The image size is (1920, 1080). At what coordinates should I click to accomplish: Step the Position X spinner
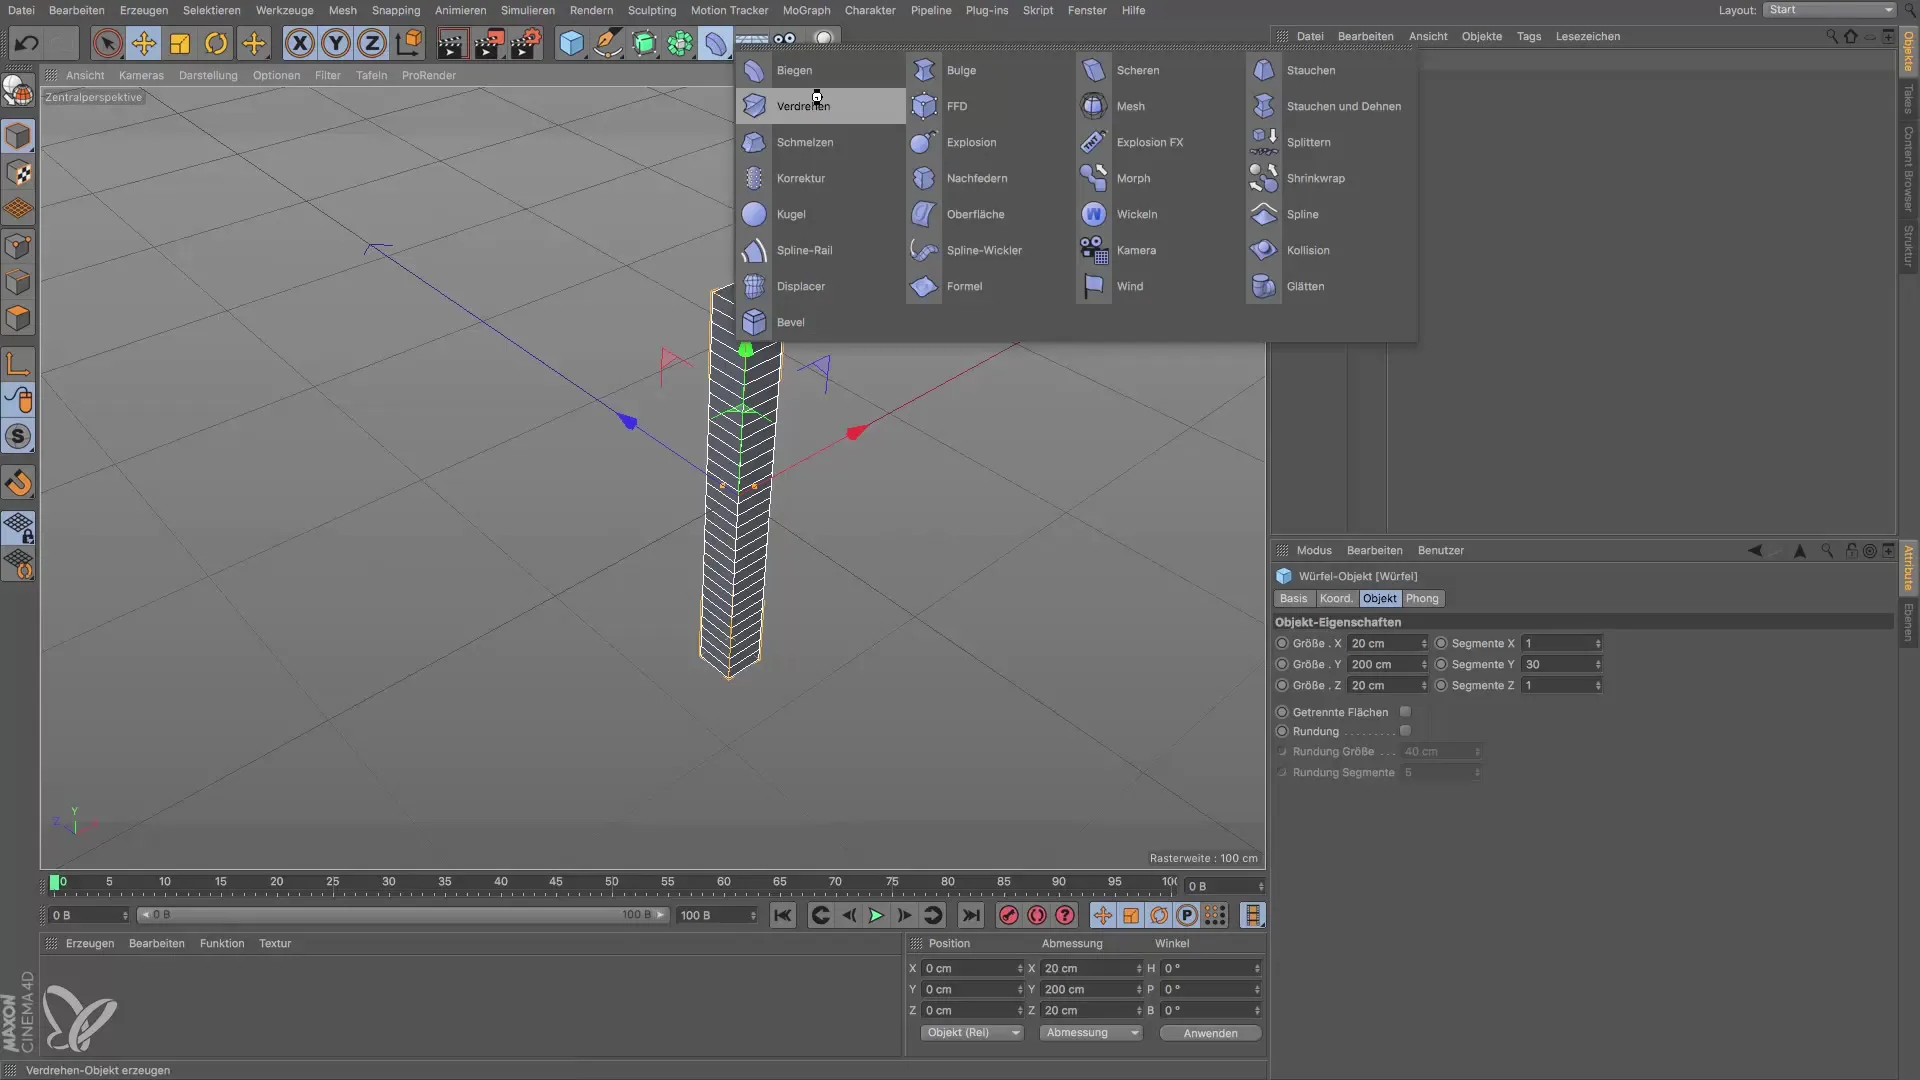tap(1020, 968)
